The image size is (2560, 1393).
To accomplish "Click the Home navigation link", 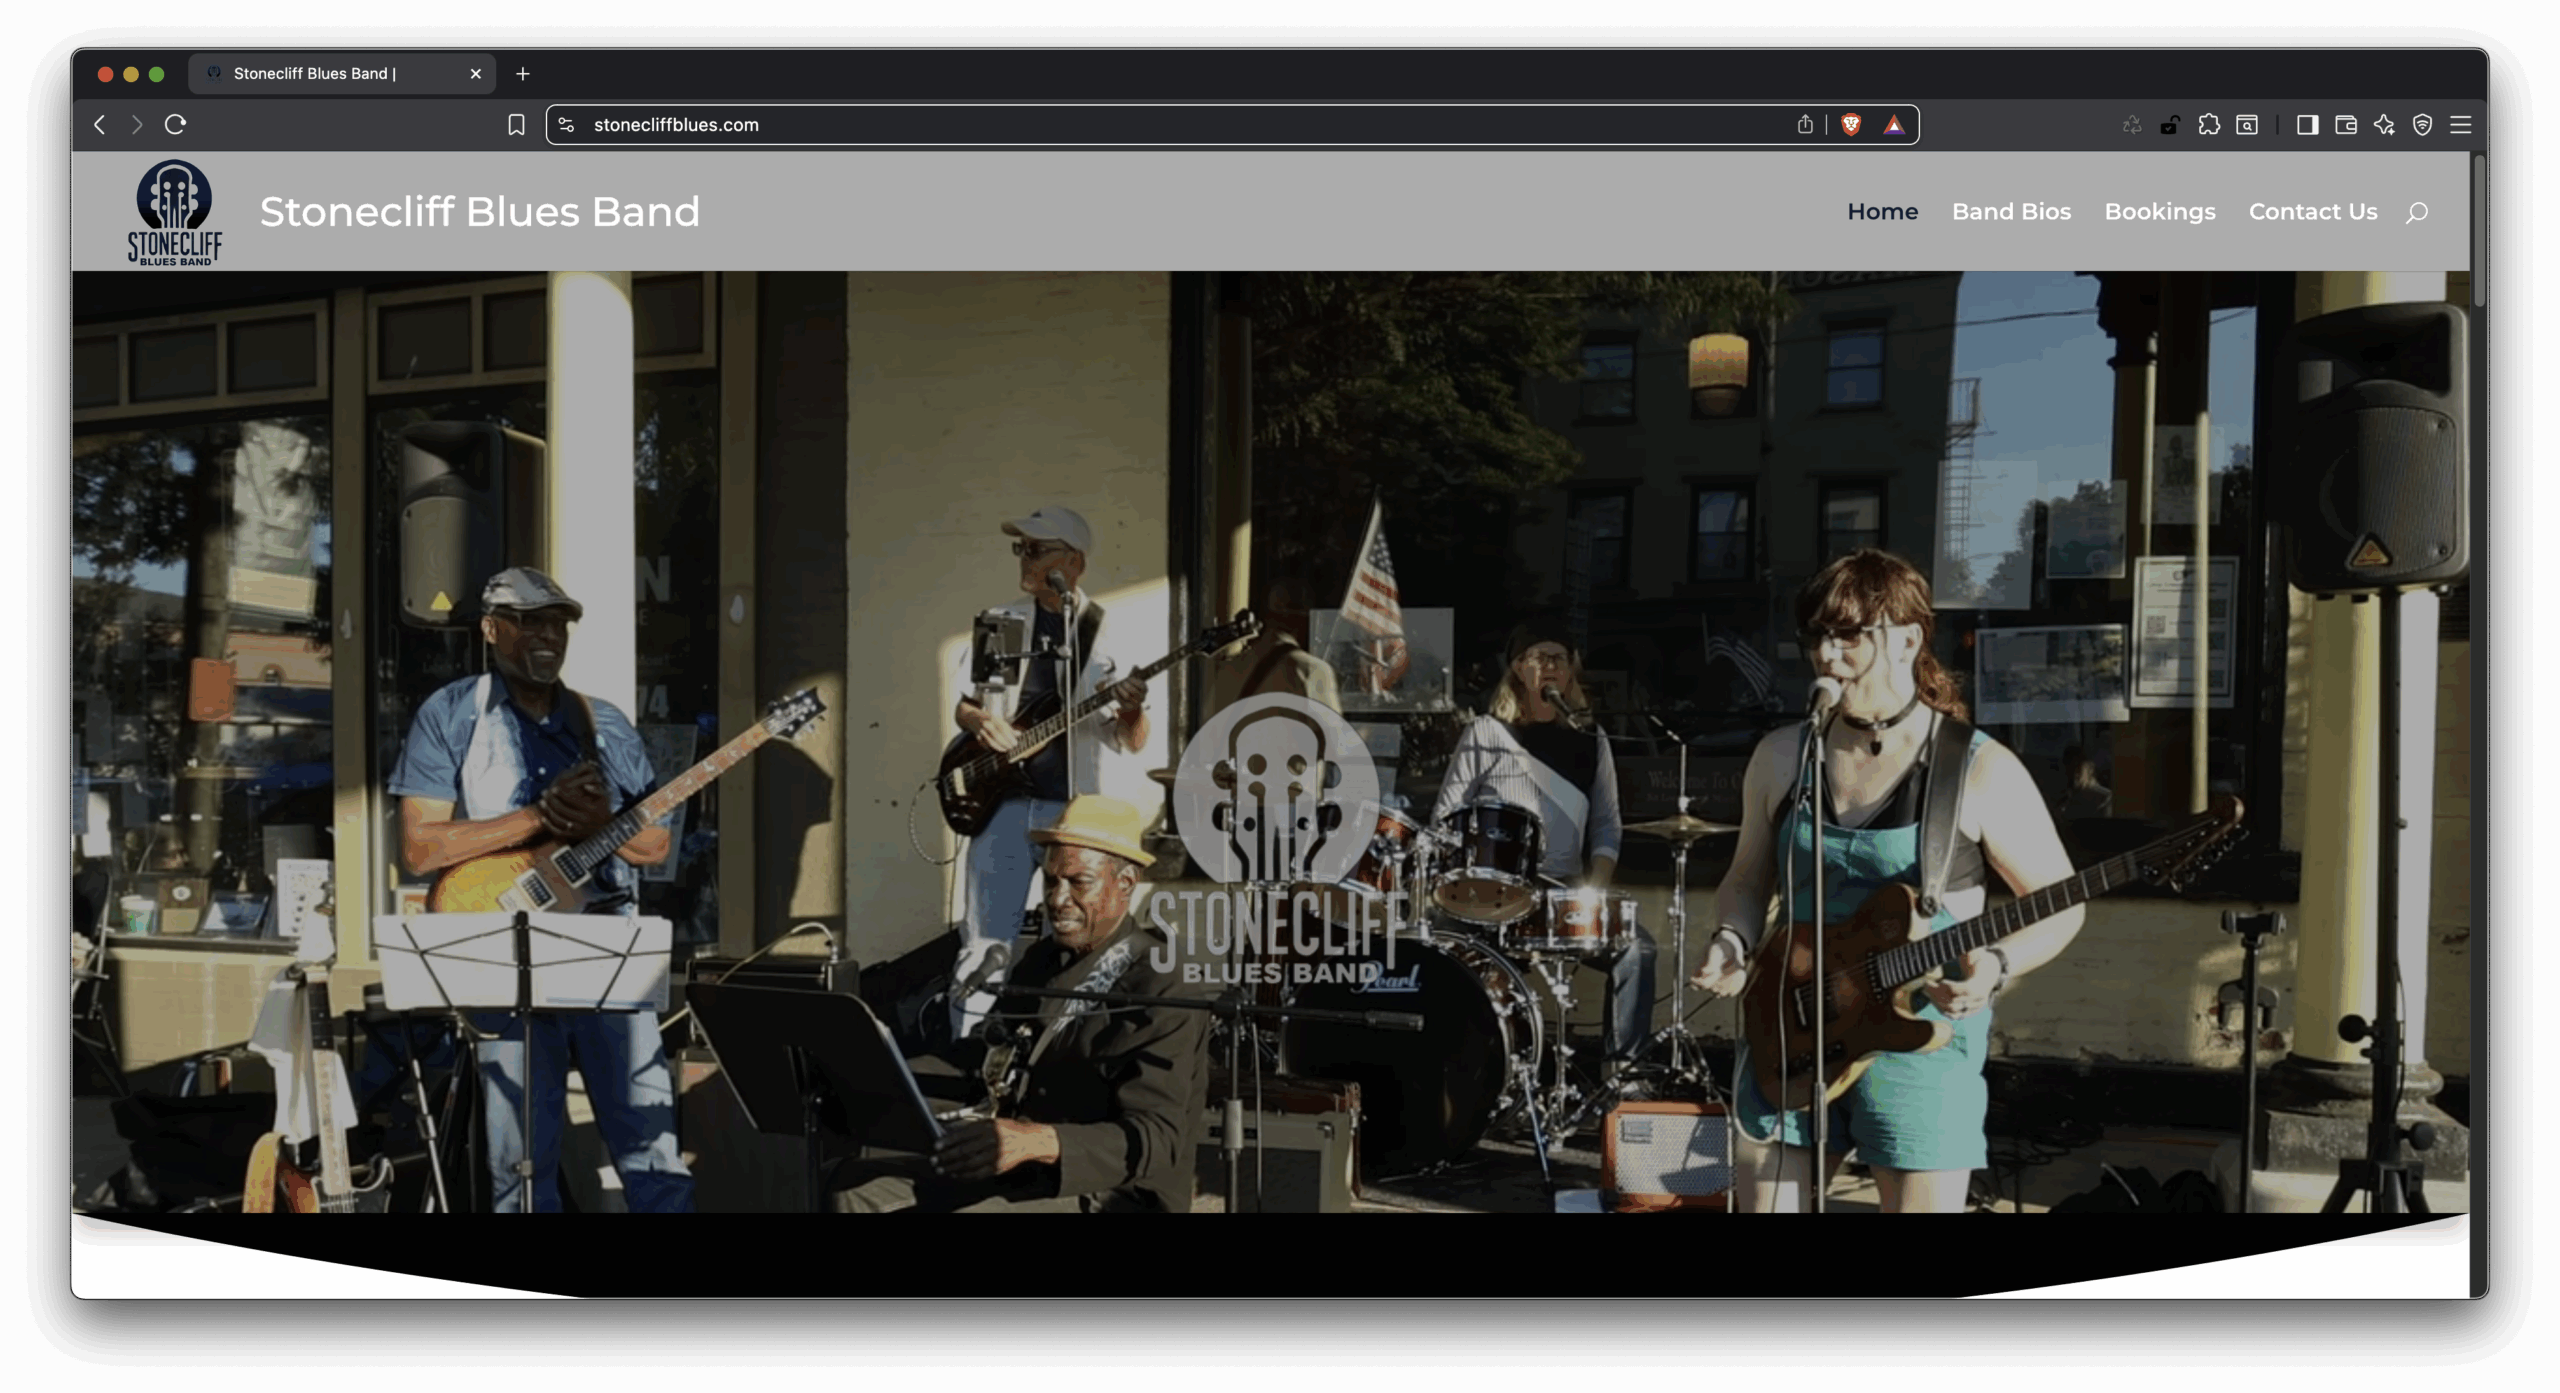I will [1882, 211].
